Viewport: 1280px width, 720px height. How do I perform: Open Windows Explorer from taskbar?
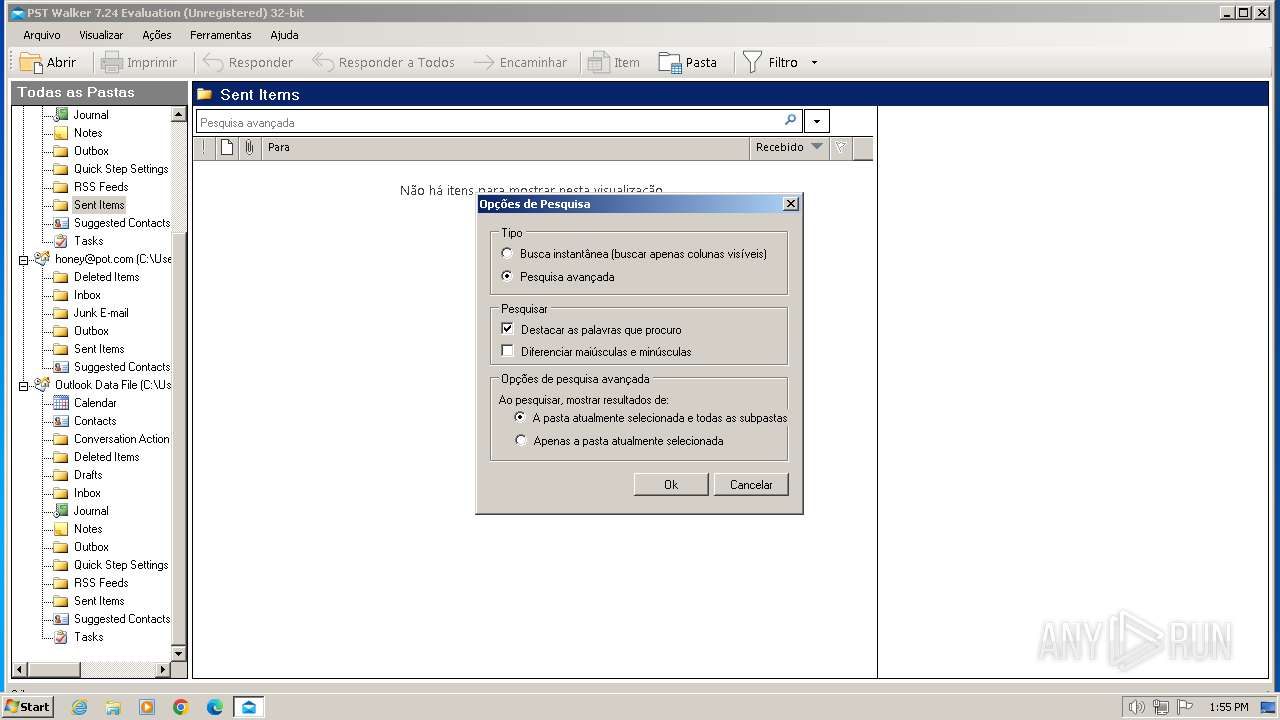coord(113,707)
